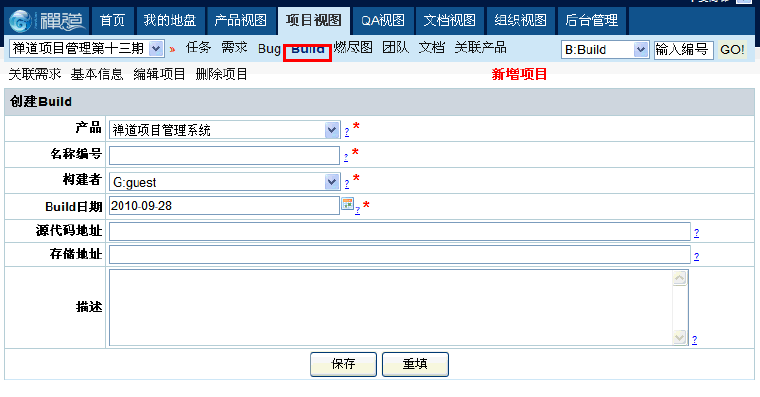Click the 删除项目 link

pos(222,74)
